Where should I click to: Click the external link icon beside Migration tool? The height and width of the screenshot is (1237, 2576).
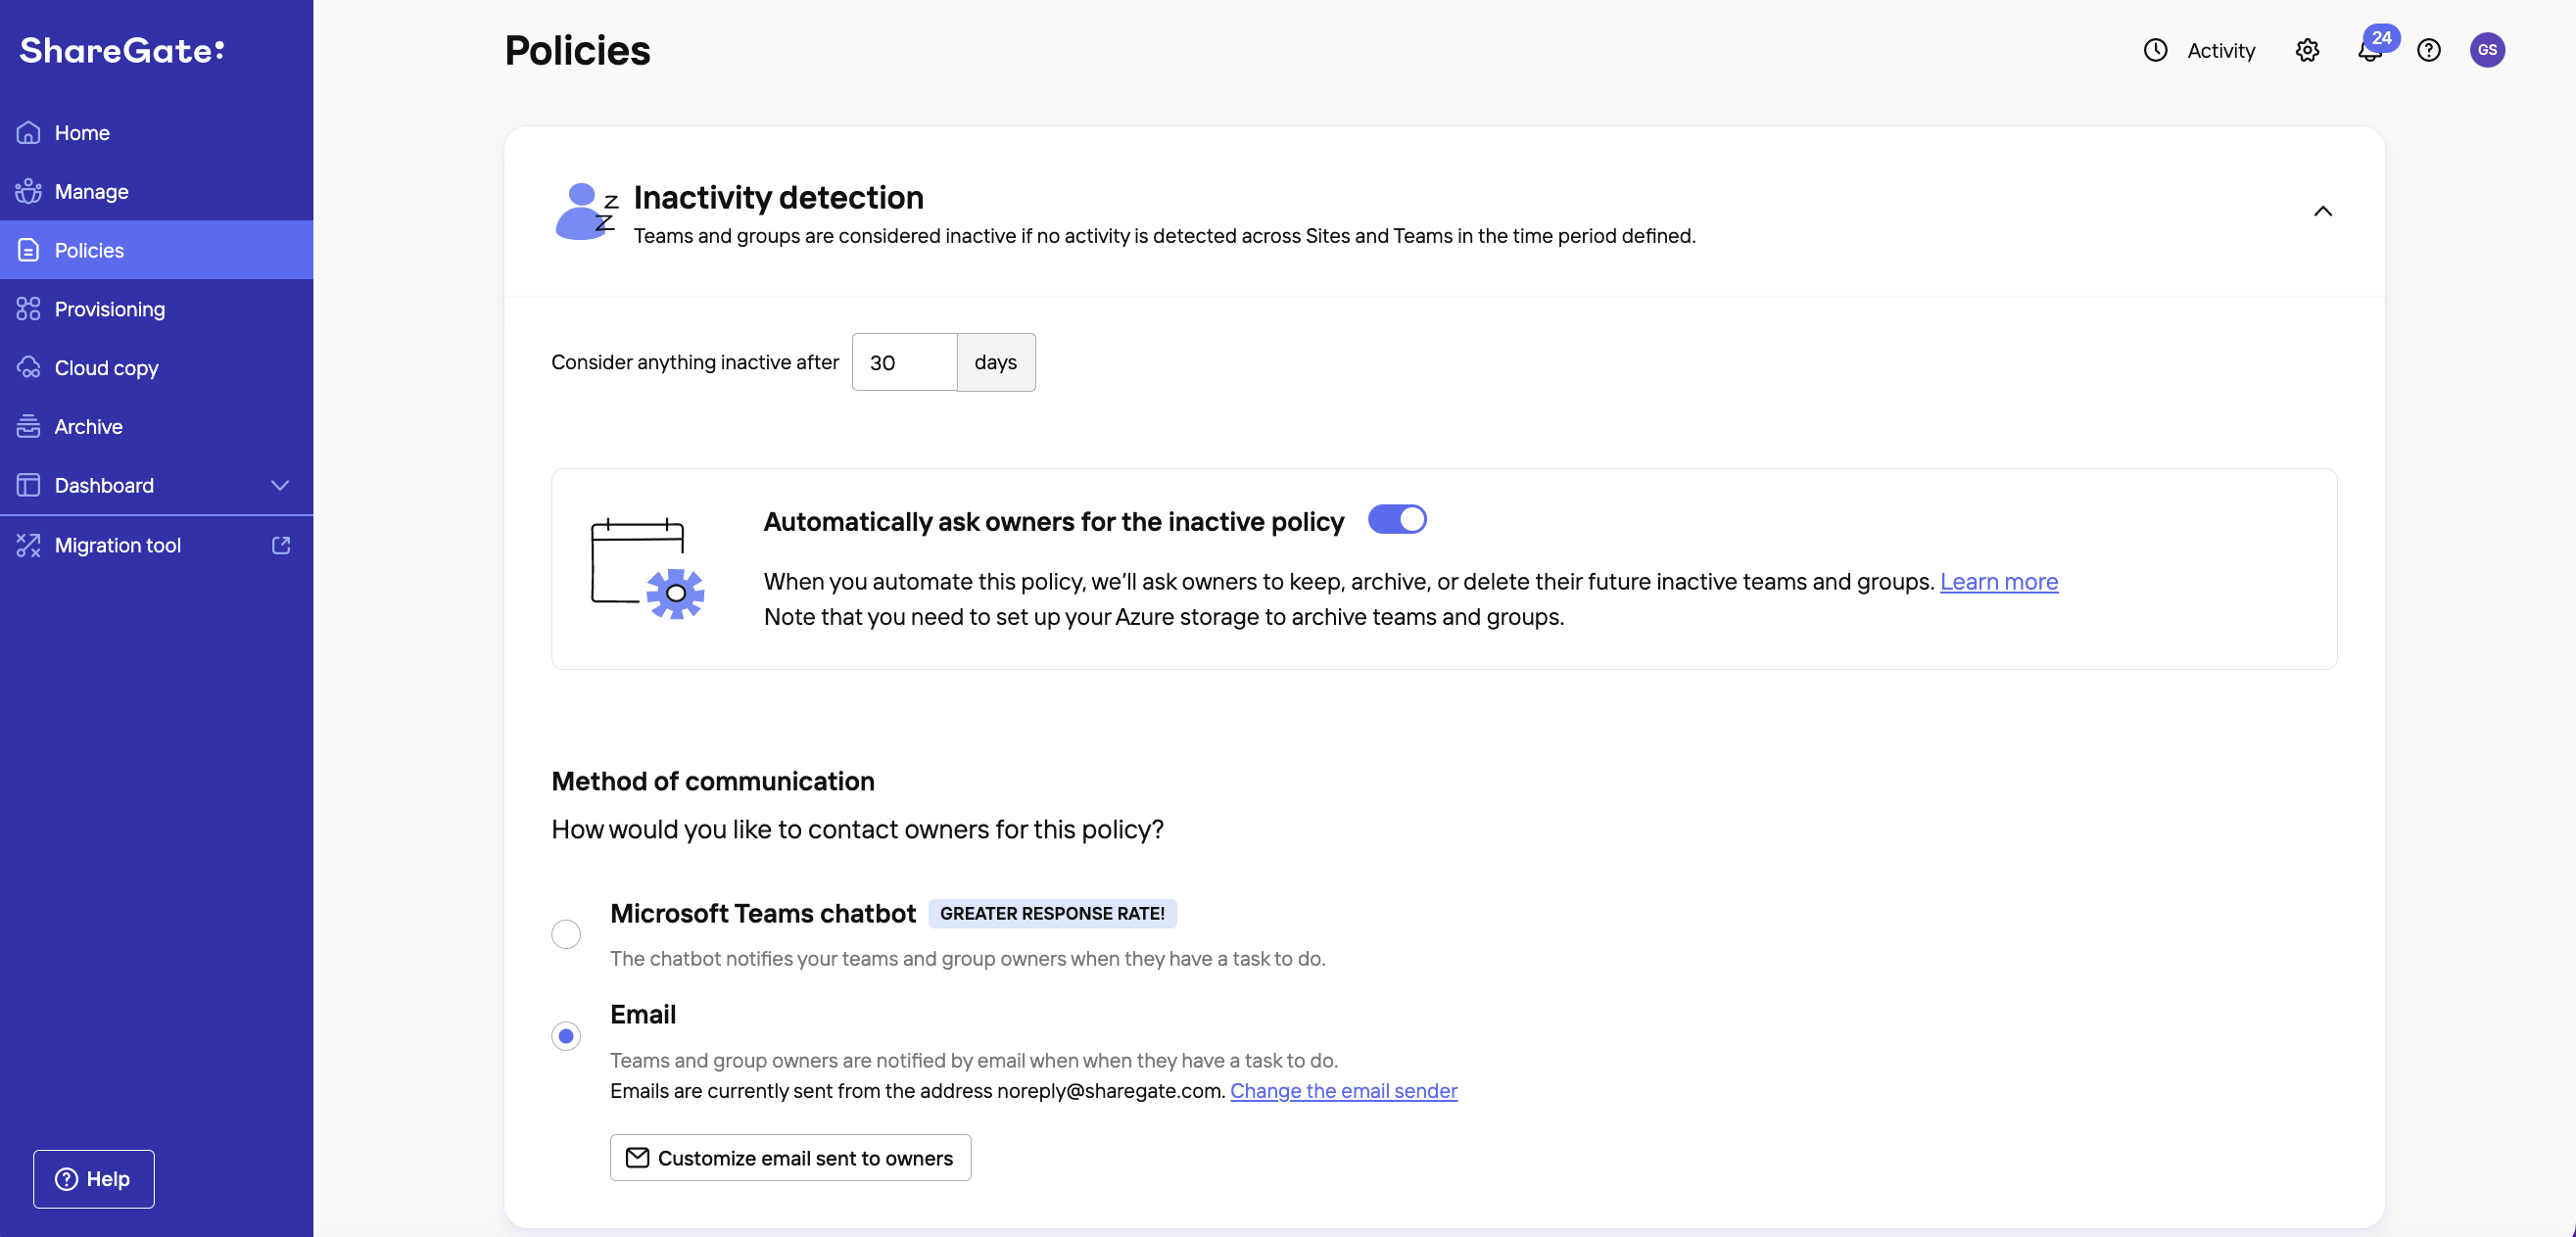coord(281,545)
